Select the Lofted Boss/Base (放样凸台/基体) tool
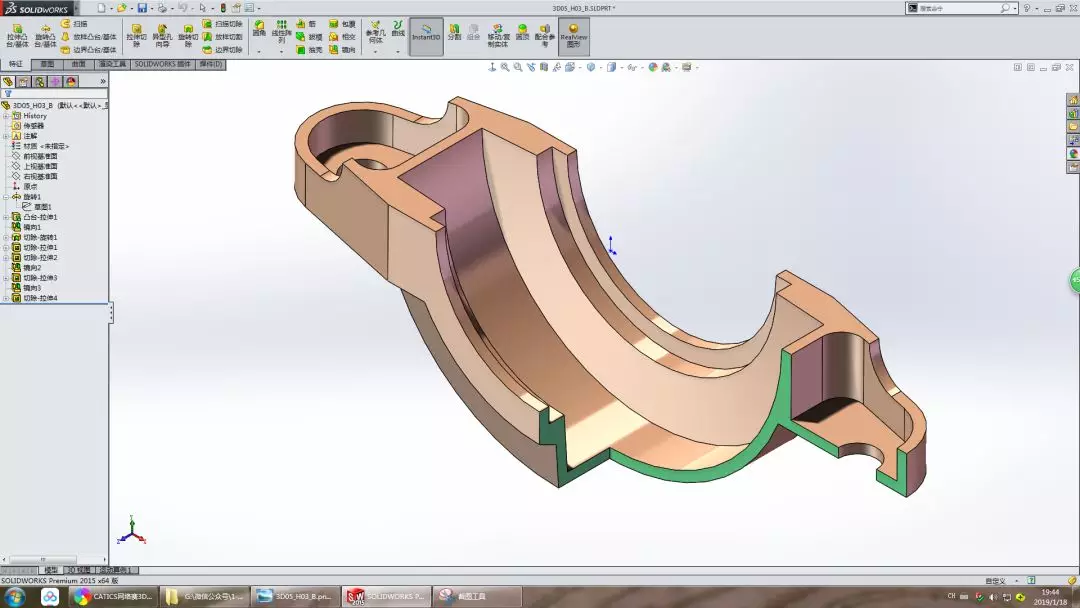 coord(88,37)
